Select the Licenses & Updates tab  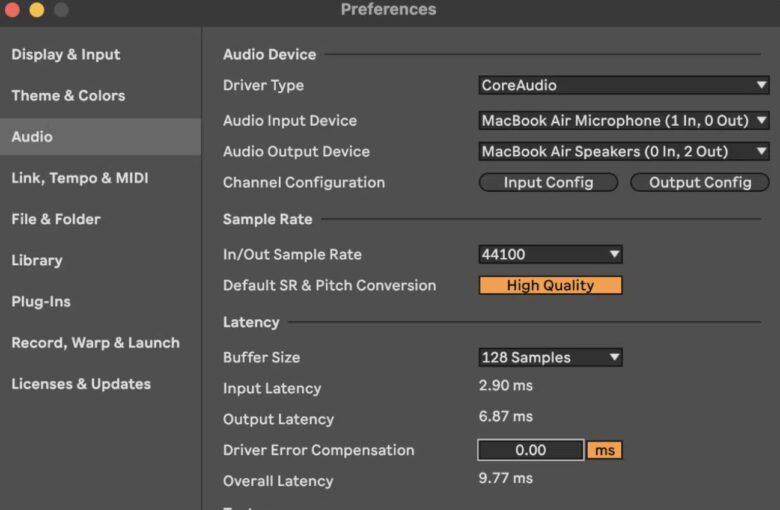pos(81,384)
